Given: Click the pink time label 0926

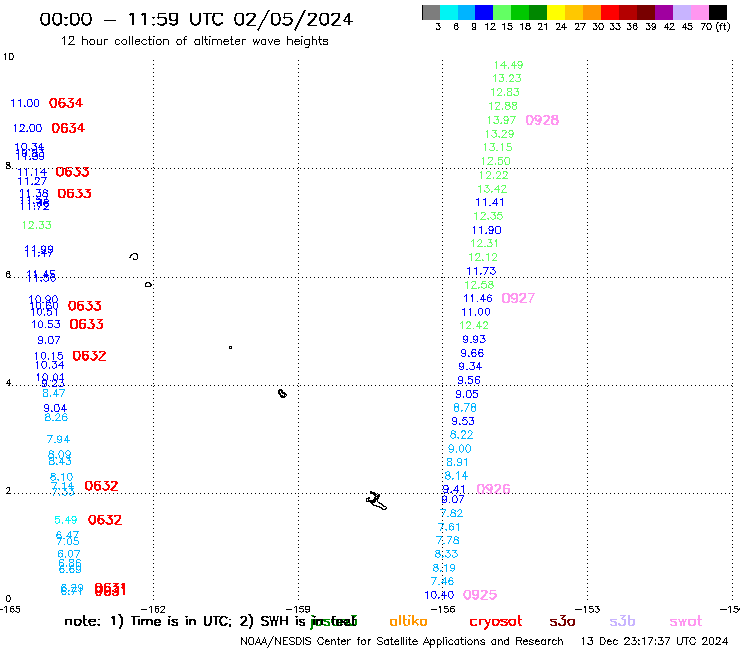Looking at the screenshot, I should (494, 489).
